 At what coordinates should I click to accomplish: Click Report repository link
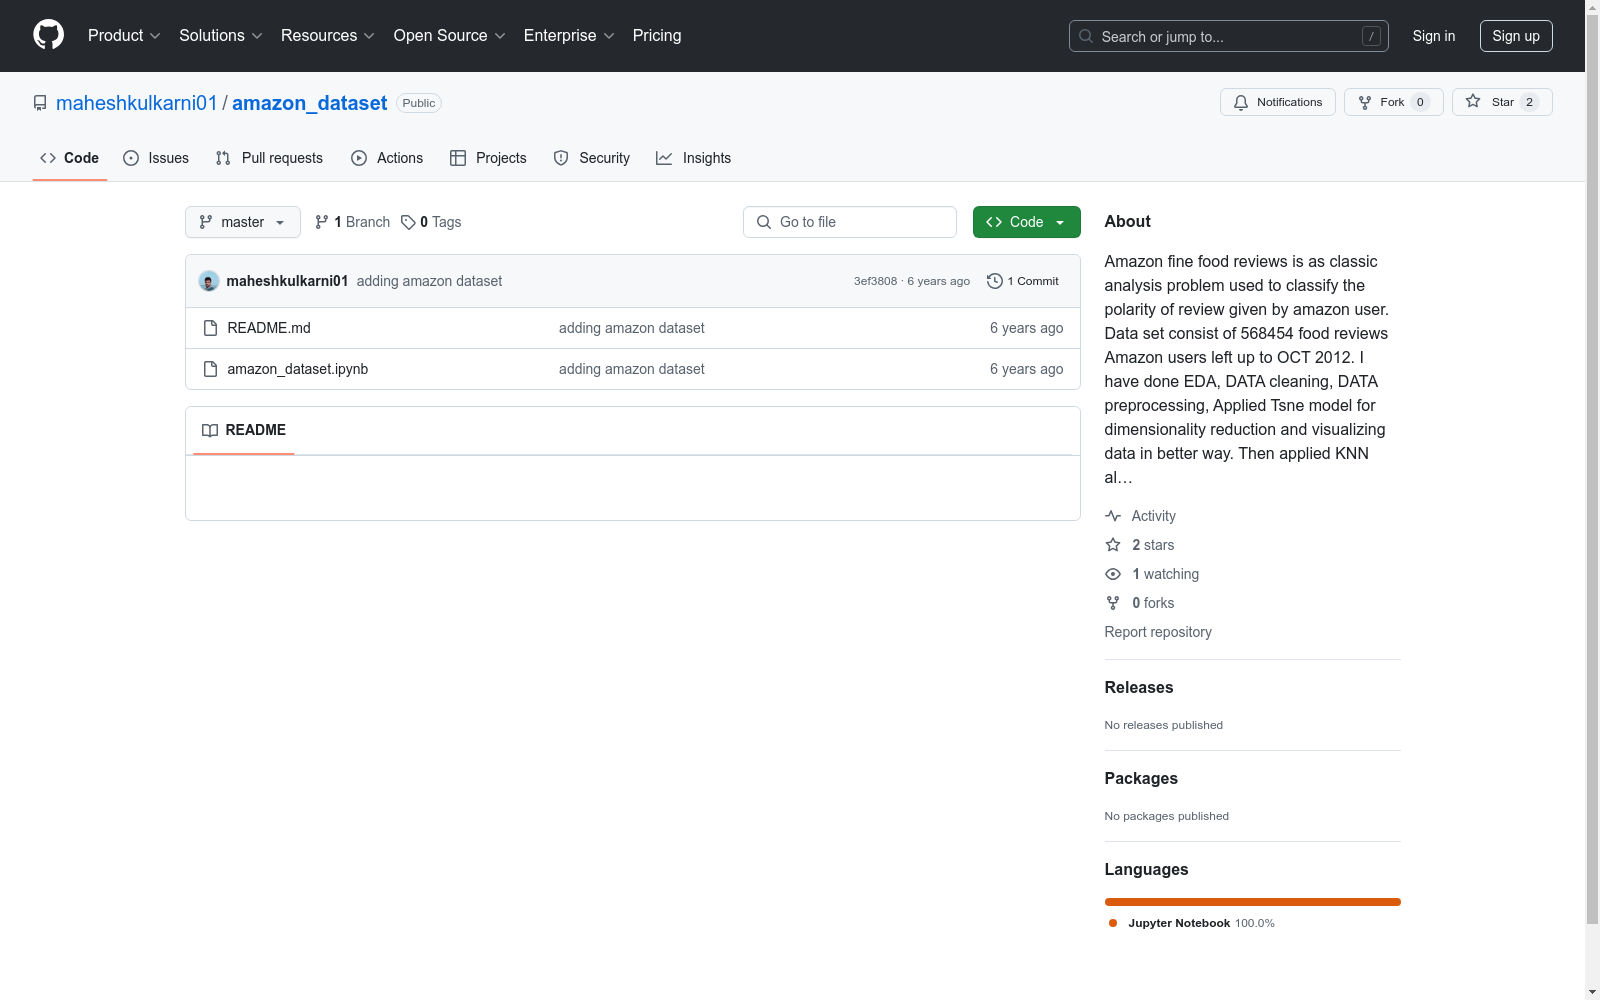1158,632
